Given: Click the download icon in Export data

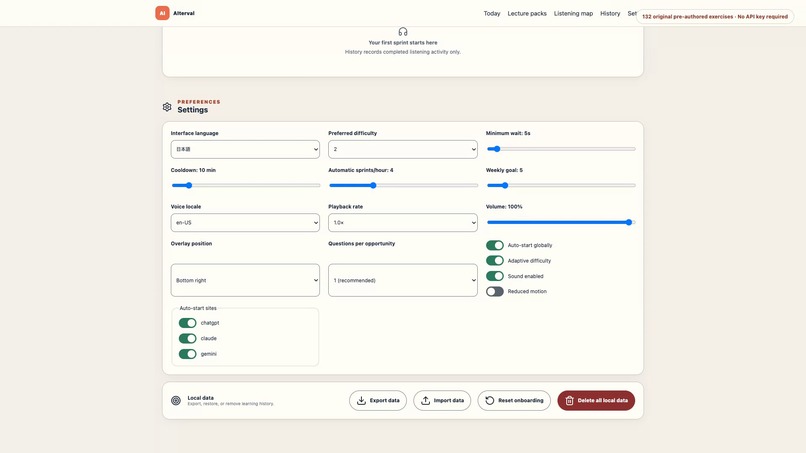Looking at the screenshot, I should coord(361,401).
